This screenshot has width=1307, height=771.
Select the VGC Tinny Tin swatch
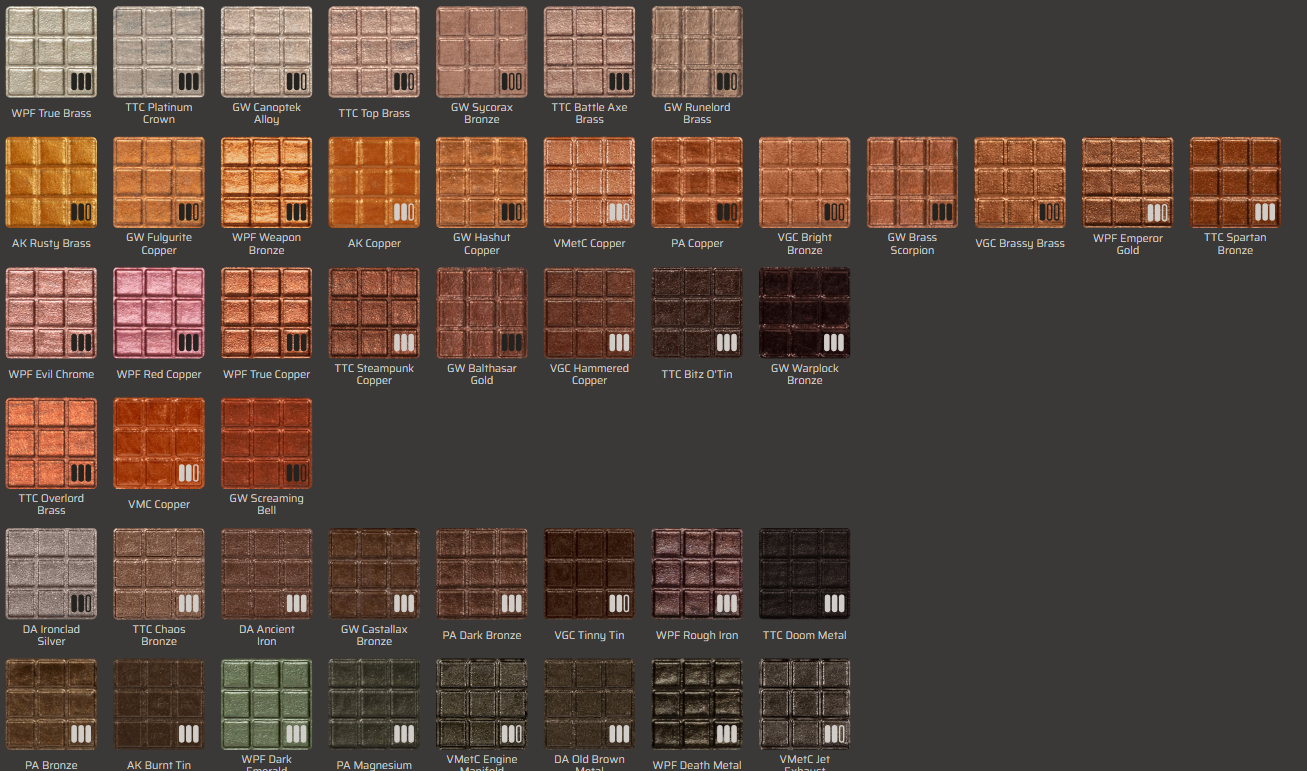[x=590, y=574]
